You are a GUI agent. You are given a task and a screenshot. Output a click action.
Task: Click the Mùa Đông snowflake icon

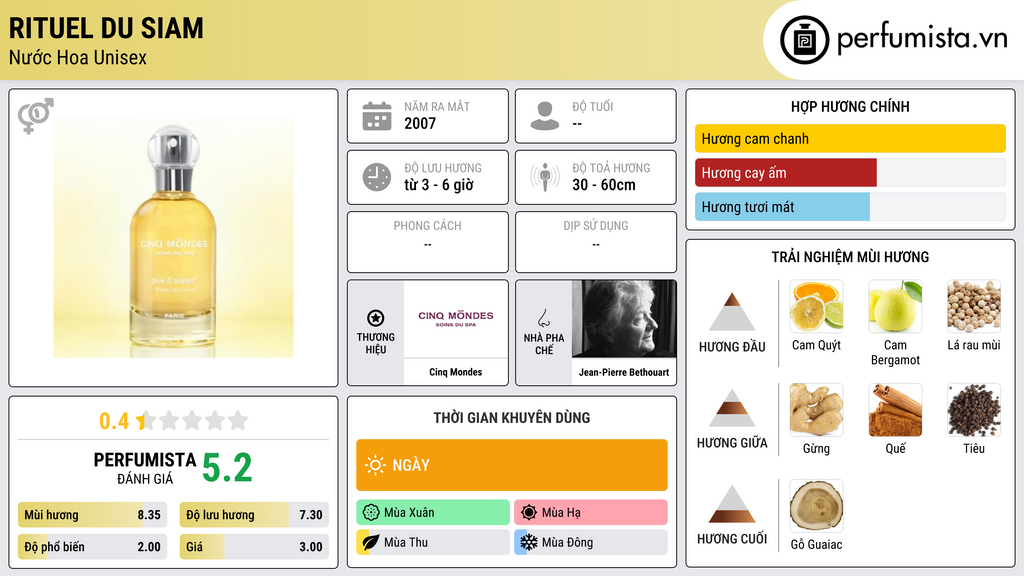(x=529, y=542)
